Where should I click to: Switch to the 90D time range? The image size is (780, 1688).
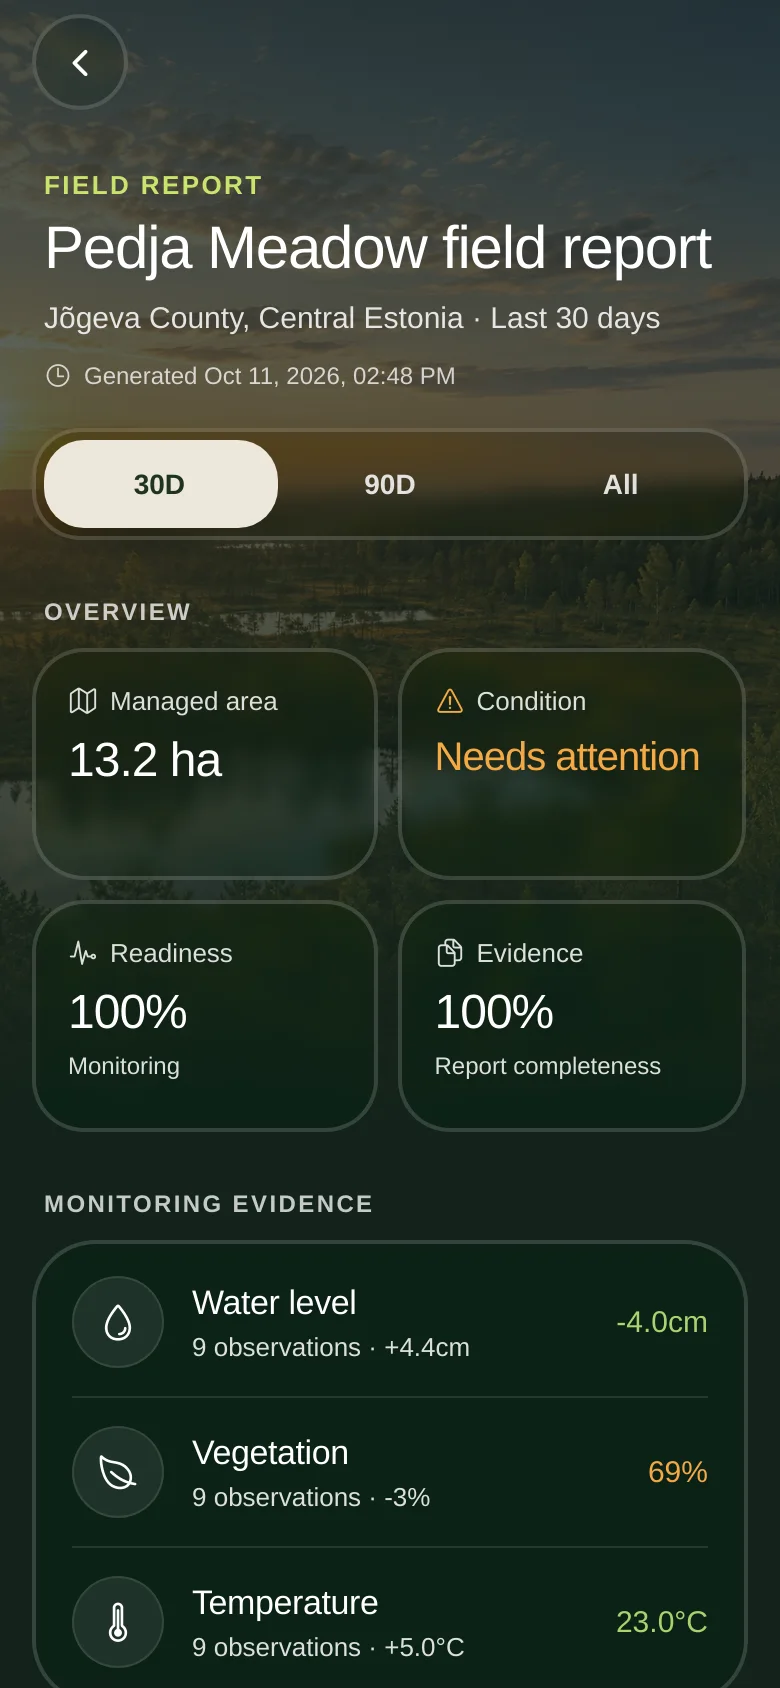click(390, 484)
